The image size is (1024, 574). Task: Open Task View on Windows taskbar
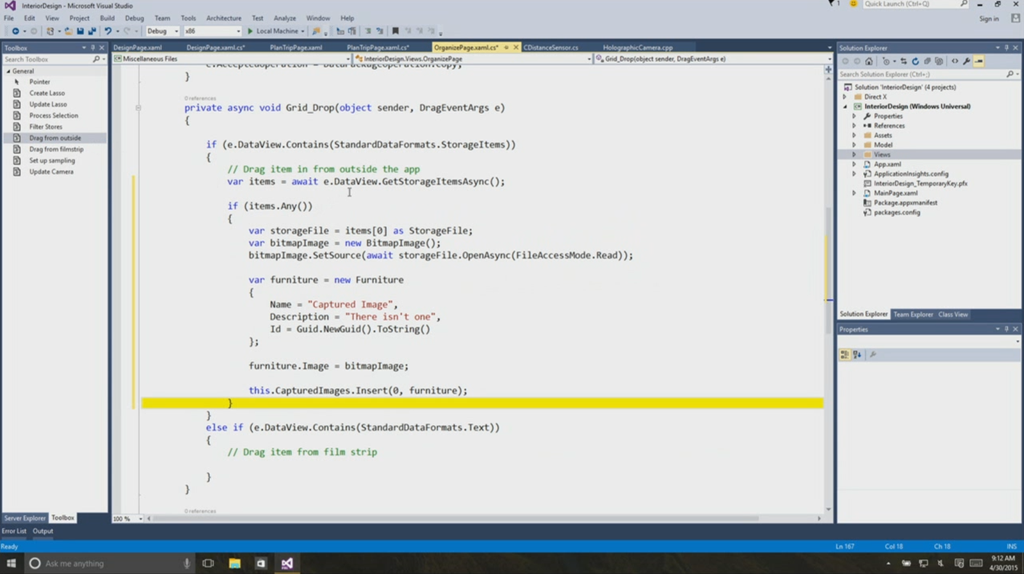point(208,563)
